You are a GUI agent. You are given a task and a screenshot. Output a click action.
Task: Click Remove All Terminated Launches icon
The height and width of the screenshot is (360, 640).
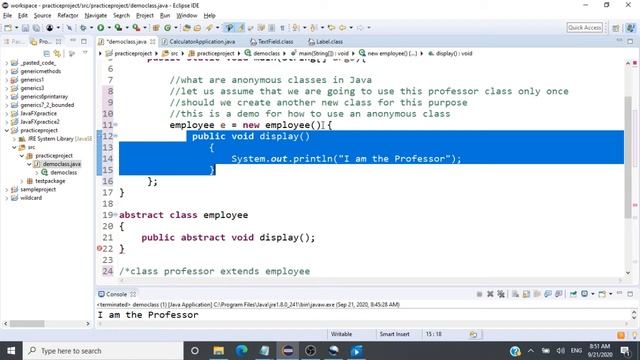501,294
